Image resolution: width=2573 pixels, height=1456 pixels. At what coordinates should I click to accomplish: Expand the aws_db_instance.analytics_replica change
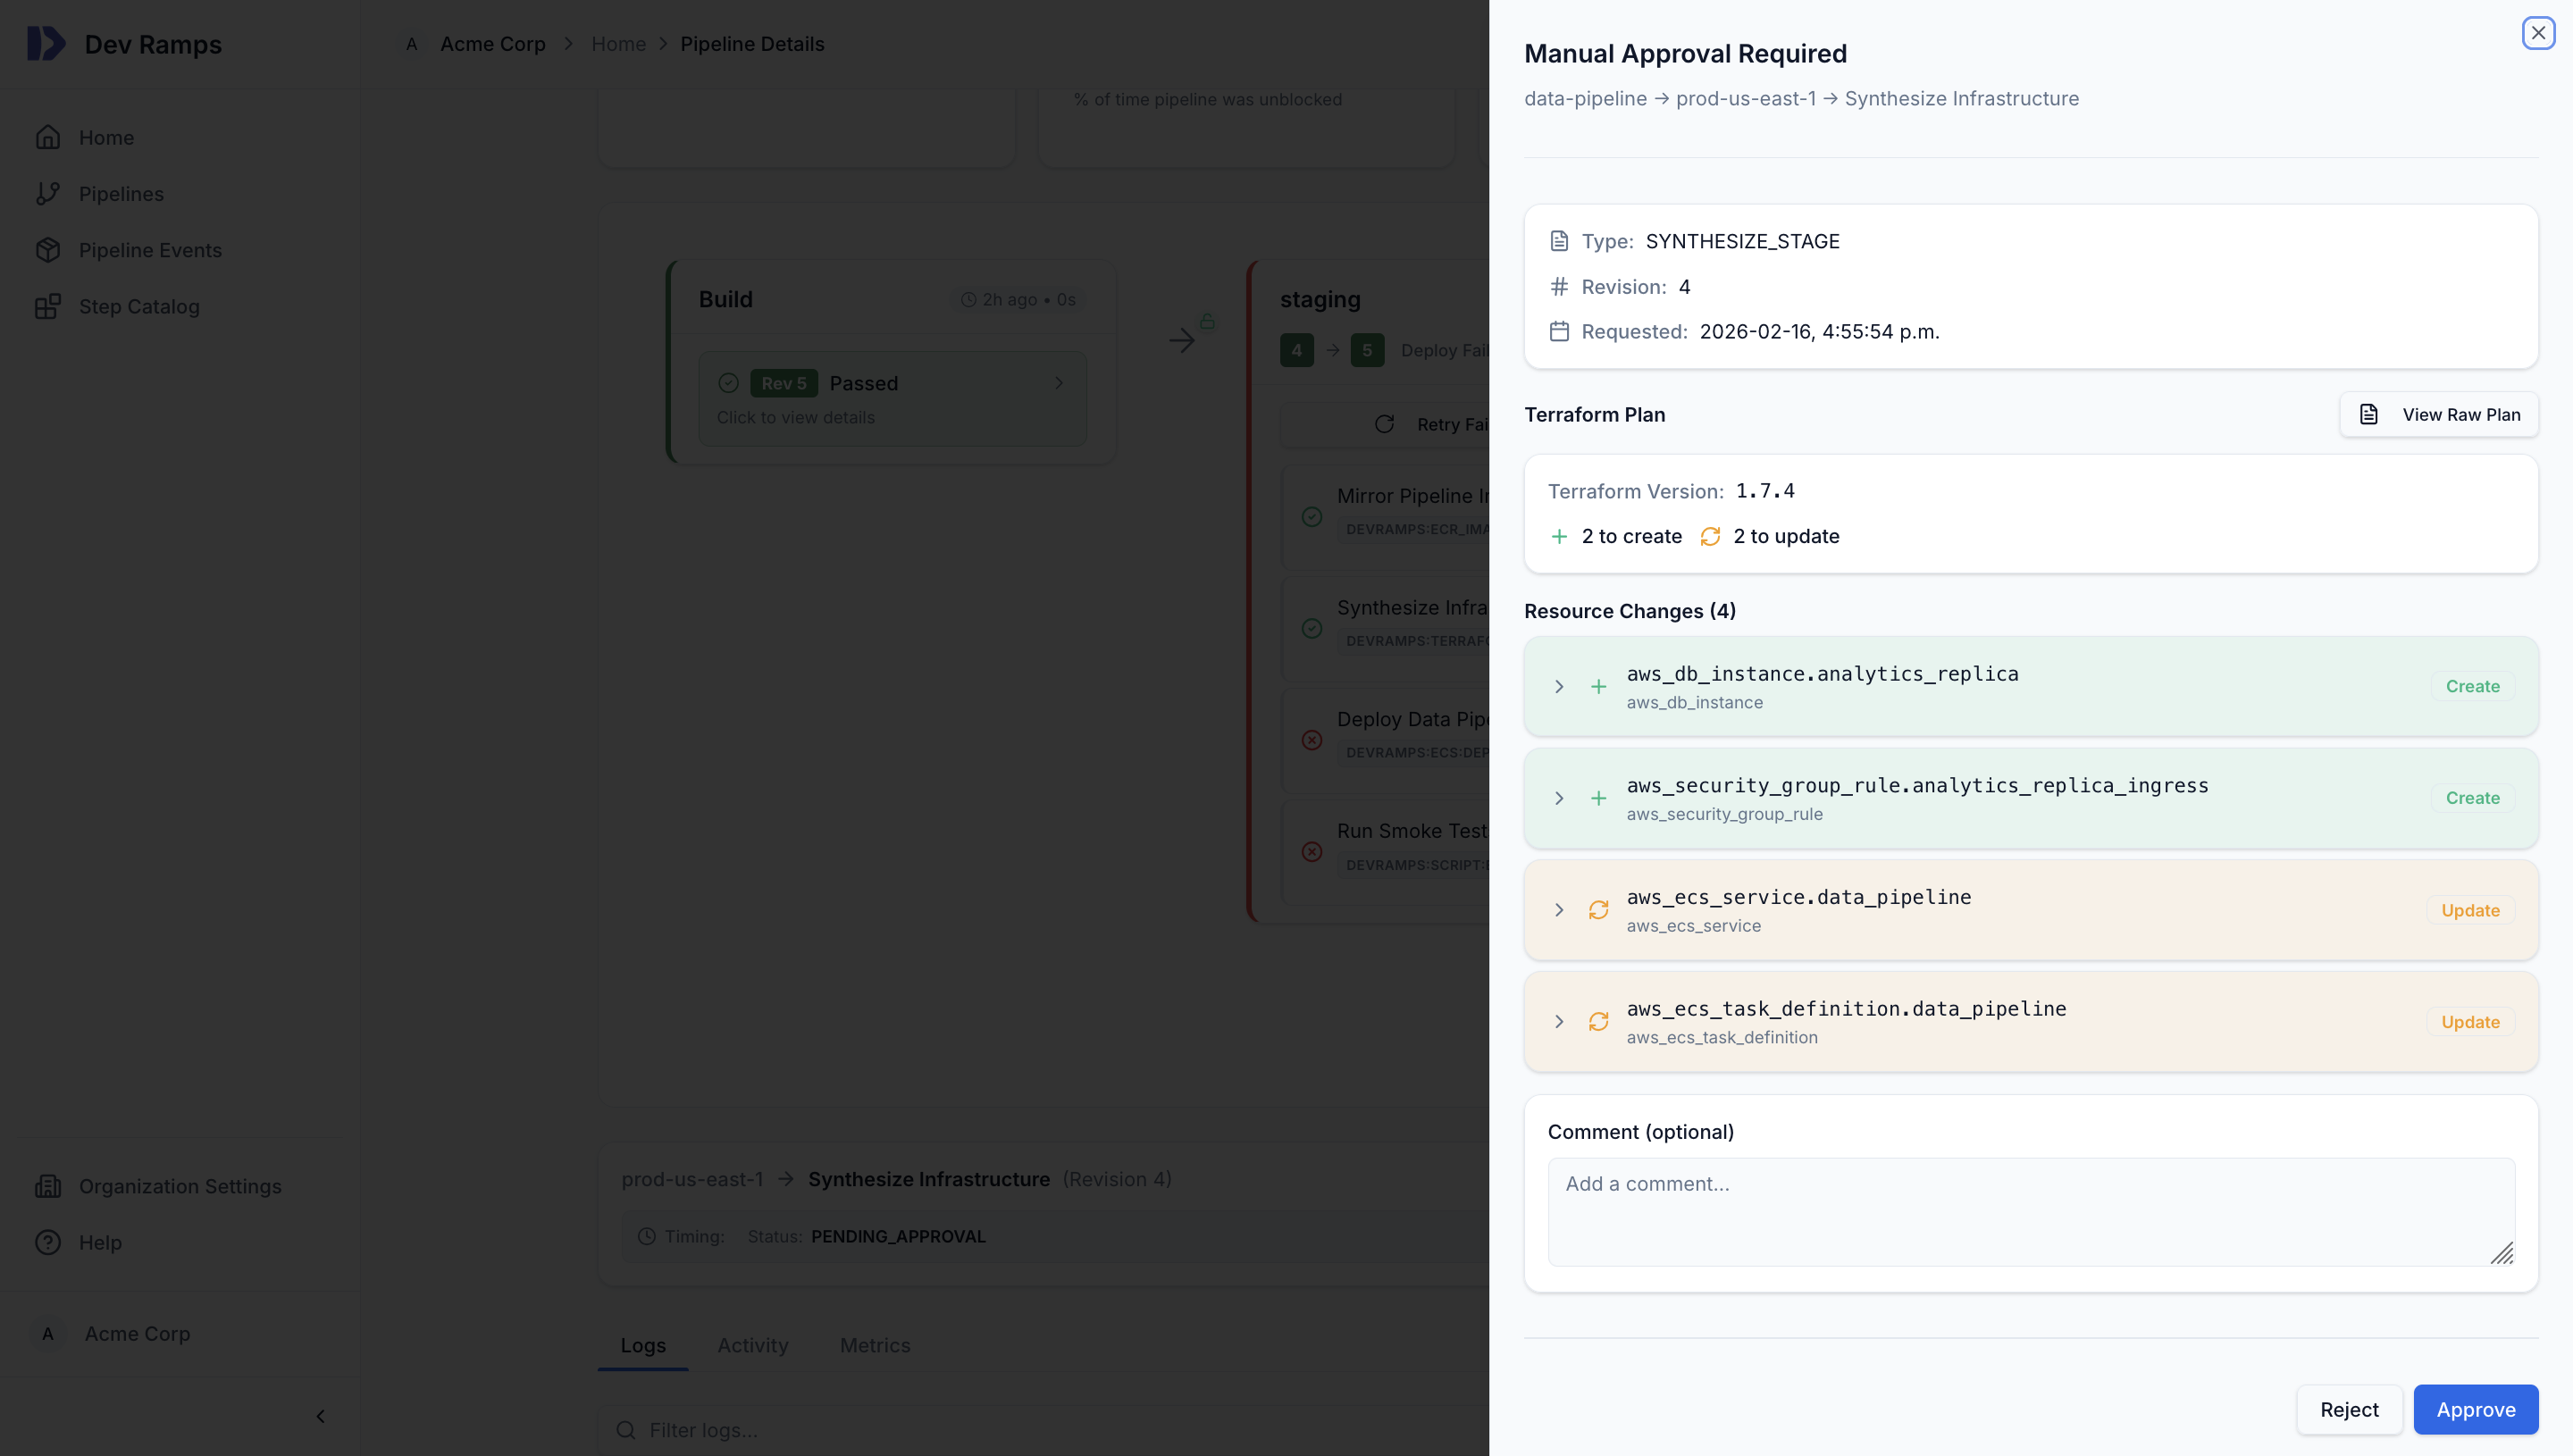click(x=1558, y=686)
